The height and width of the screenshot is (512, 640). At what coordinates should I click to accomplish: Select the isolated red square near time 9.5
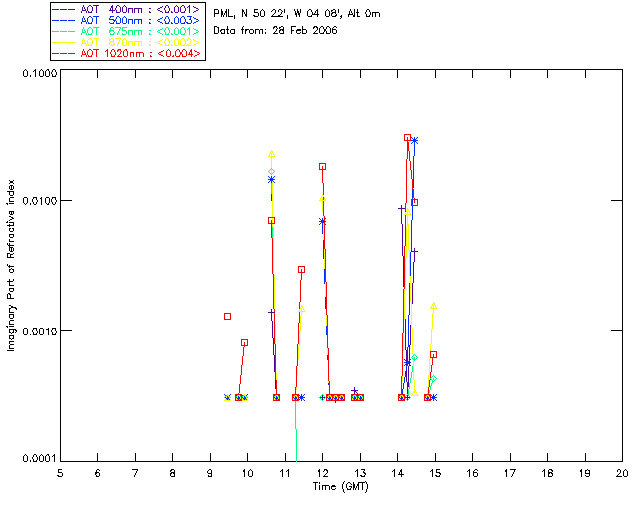228,316
